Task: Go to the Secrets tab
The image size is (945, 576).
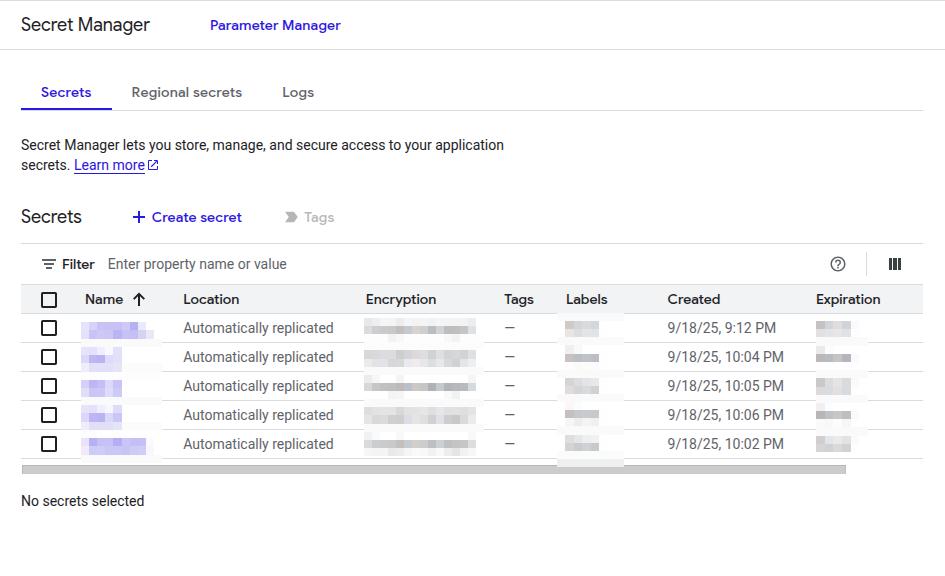Action: click(x=66, y=92)
